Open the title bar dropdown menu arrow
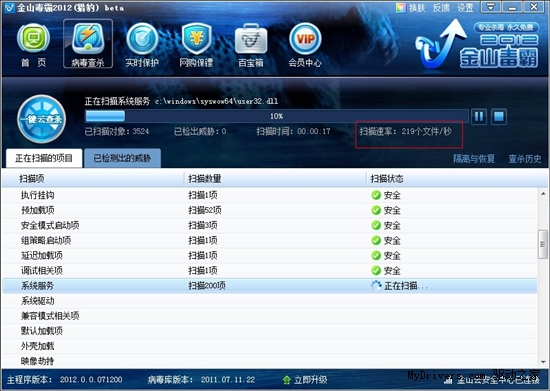The height and width of the screenshot is (391, 550). pos(490,7)
